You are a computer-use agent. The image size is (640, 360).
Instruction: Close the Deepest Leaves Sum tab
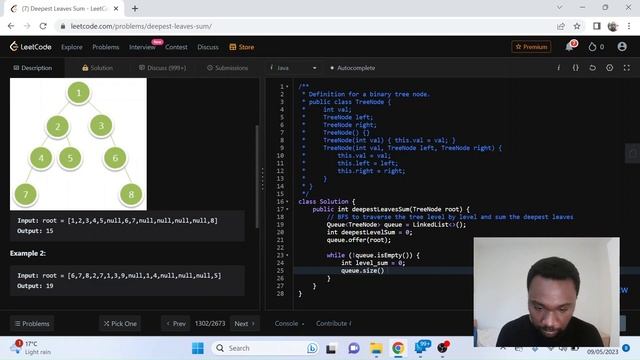tap(116, 8)
